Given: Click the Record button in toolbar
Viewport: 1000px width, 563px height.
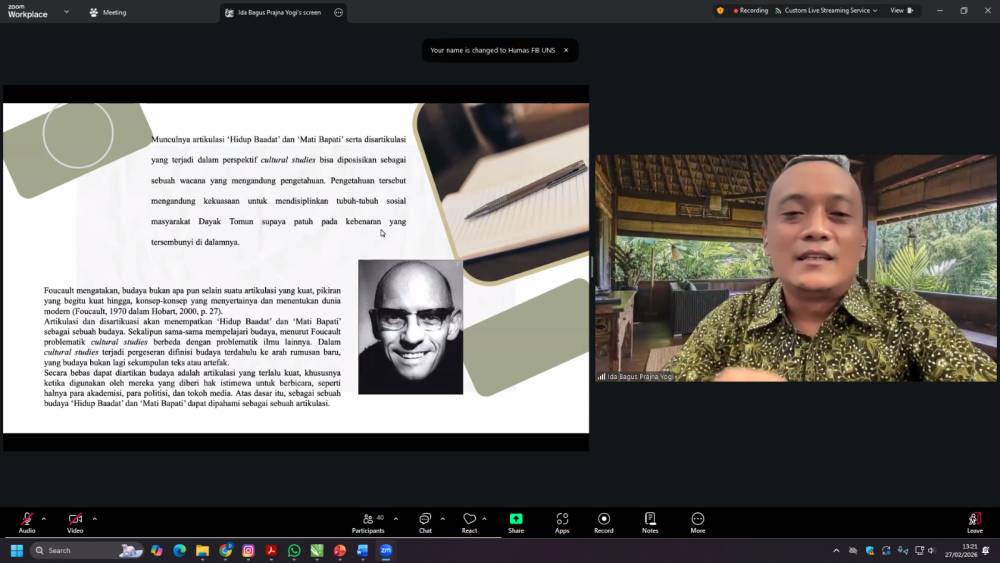Looking at the screenshot, I should tap(604, 522).
